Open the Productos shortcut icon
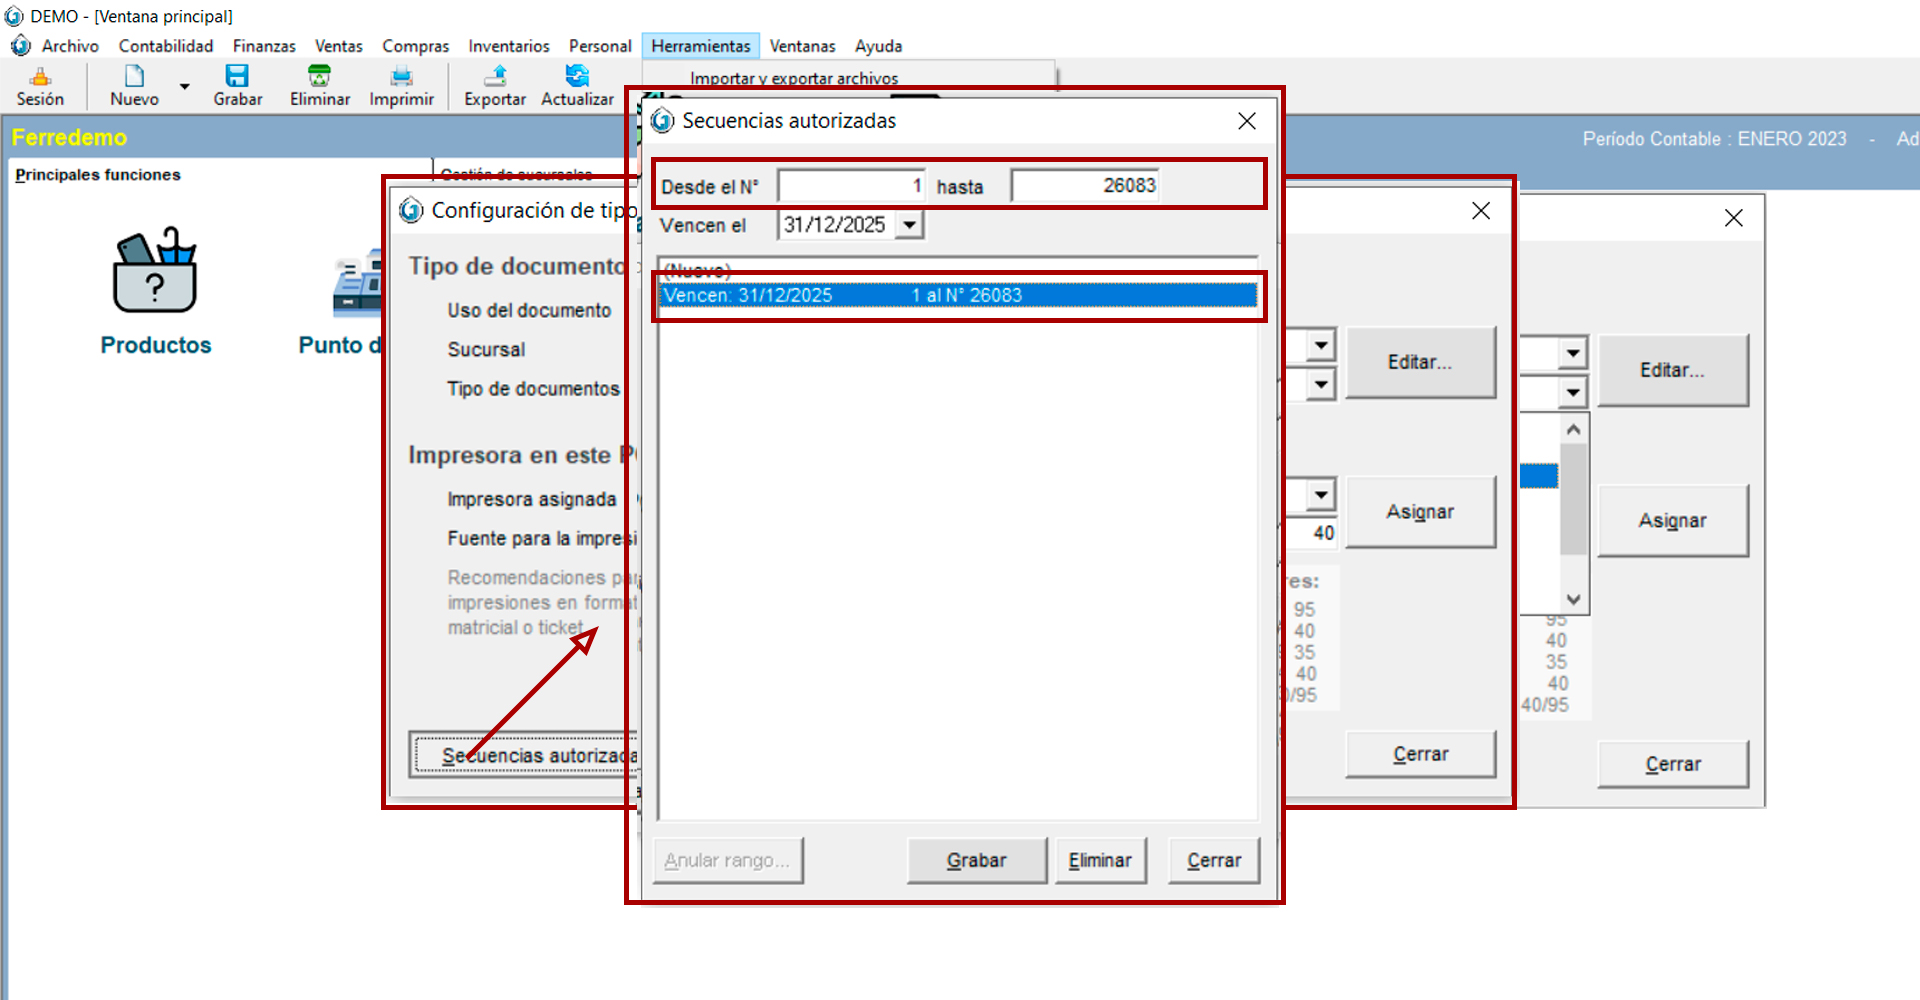The height and width of the screenshot is (1000, 1920). coord(155,272)
